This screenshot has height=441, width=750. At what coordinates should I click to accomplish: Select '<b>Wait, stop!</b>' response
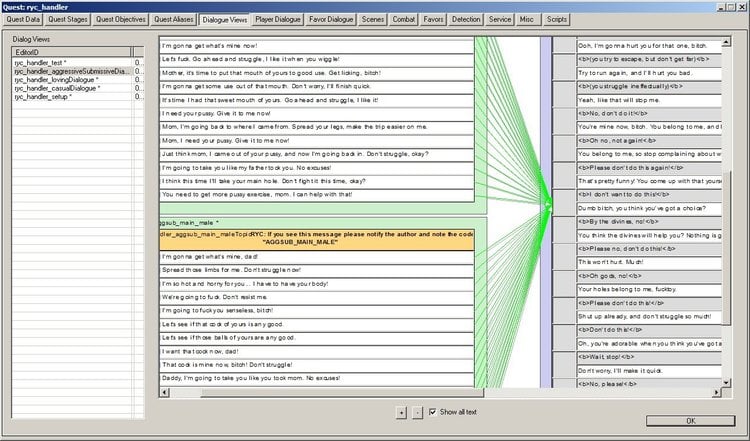[x=649, y=357]
